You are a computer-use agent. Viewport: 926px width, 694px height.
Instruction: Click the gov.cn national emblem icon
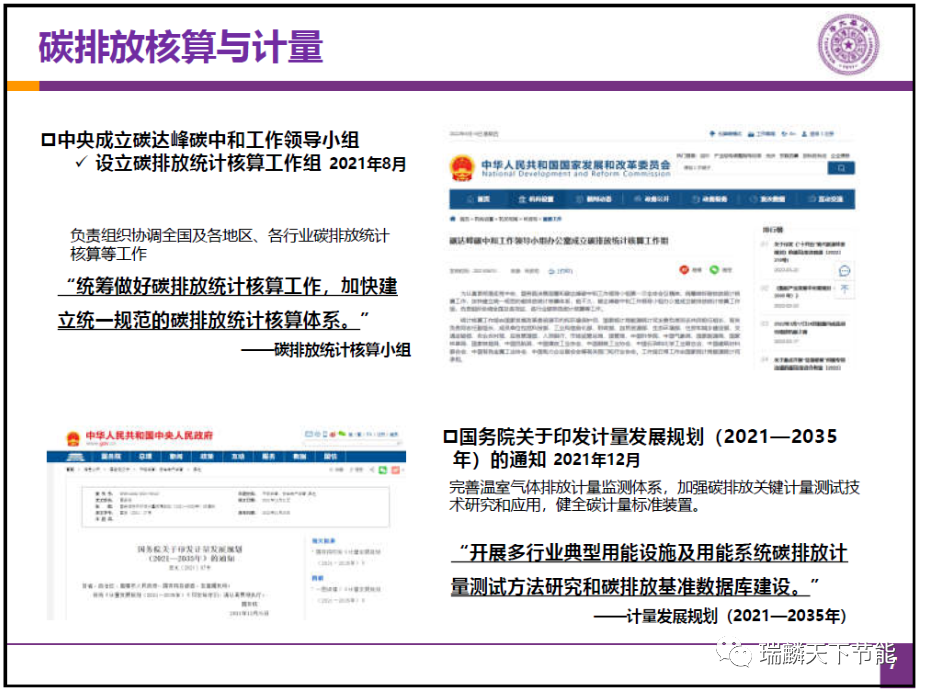coord(73,439)
